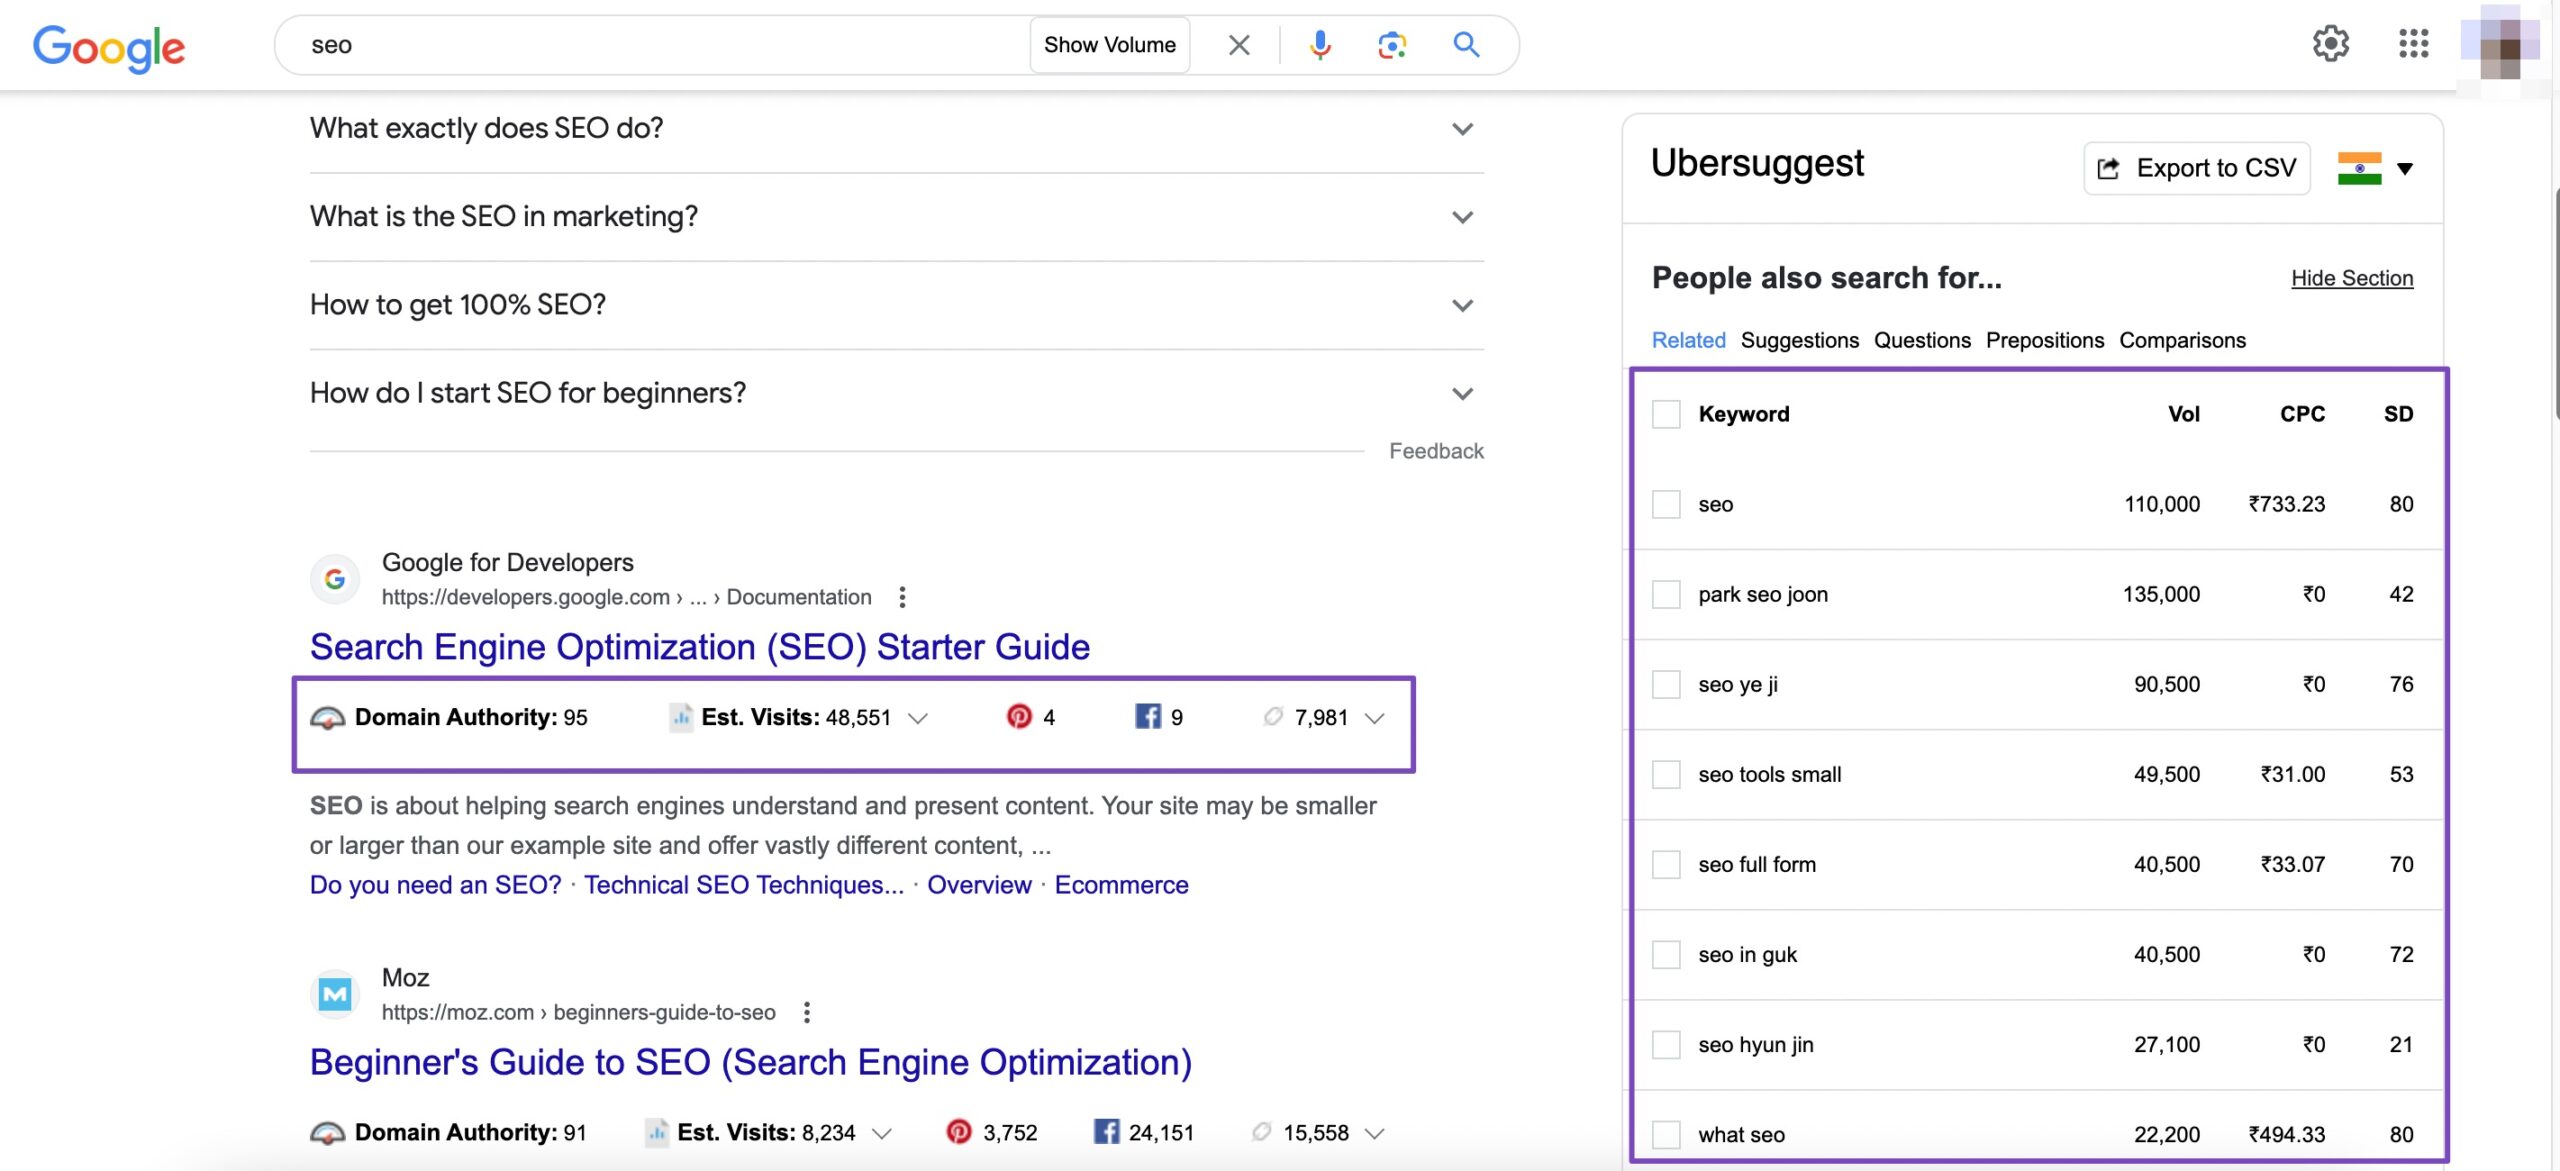The height and width of the screenshot is (1171, 2560).
Task: Clear the search box with the X icon
Action: click(x=1239, y=45)
